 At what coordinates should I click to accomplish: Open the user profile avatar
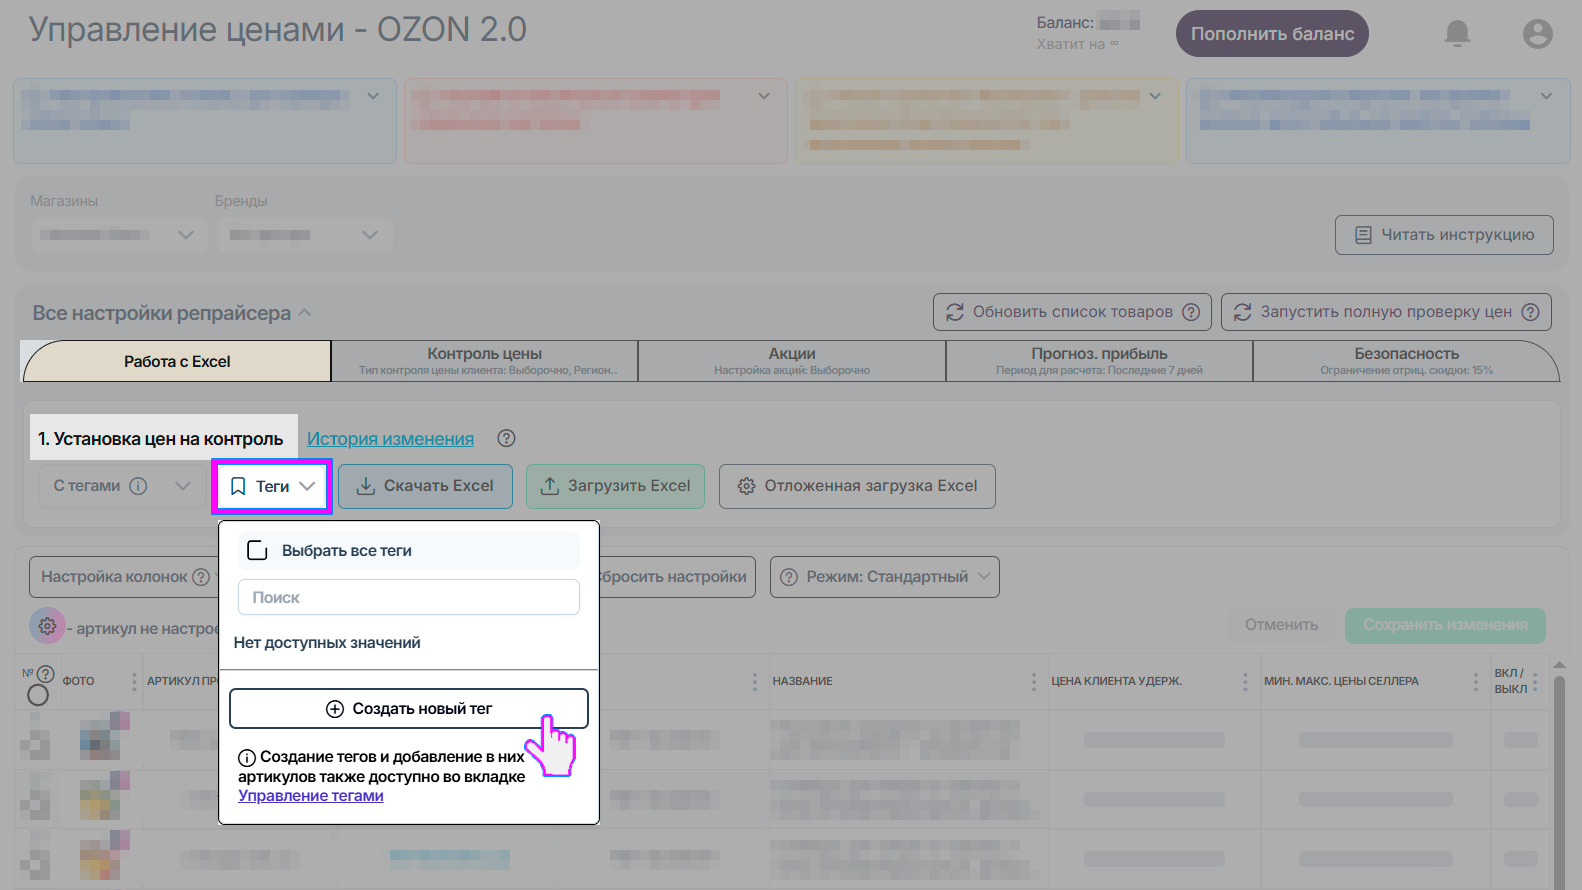(x=1537, y=34)
